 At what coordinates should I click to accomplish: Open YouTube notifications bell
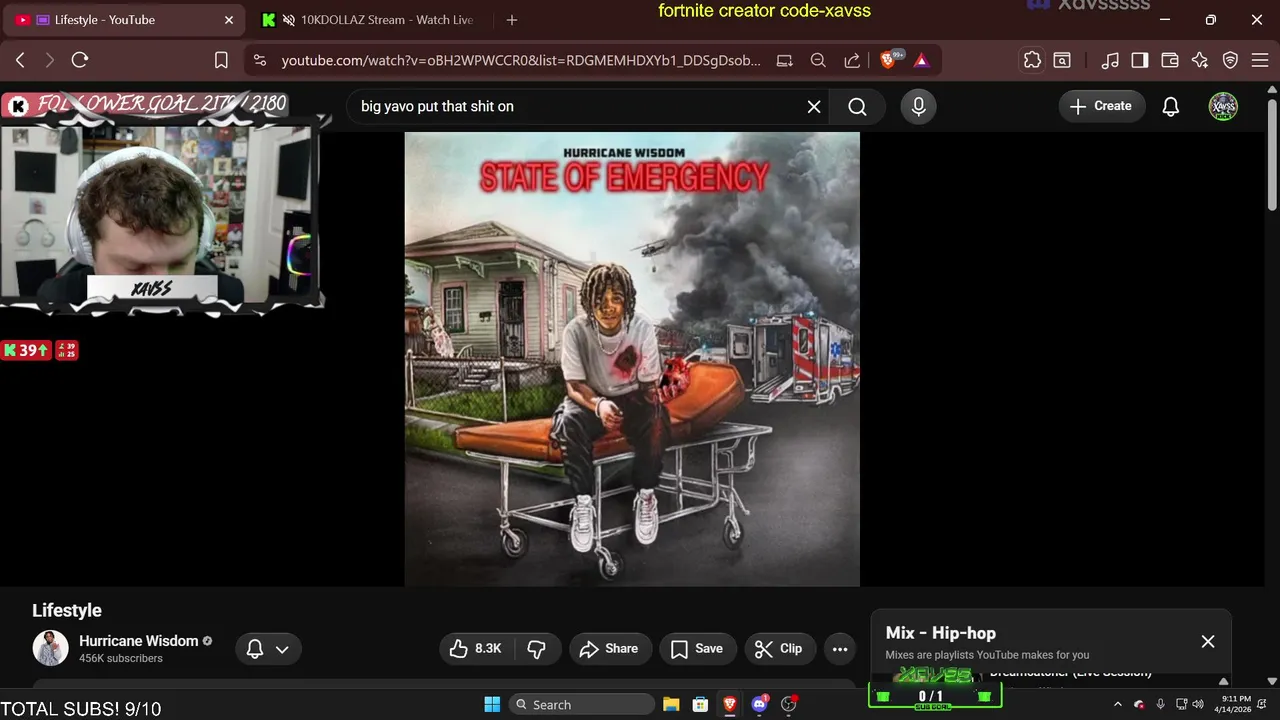tap(1170, 106)
